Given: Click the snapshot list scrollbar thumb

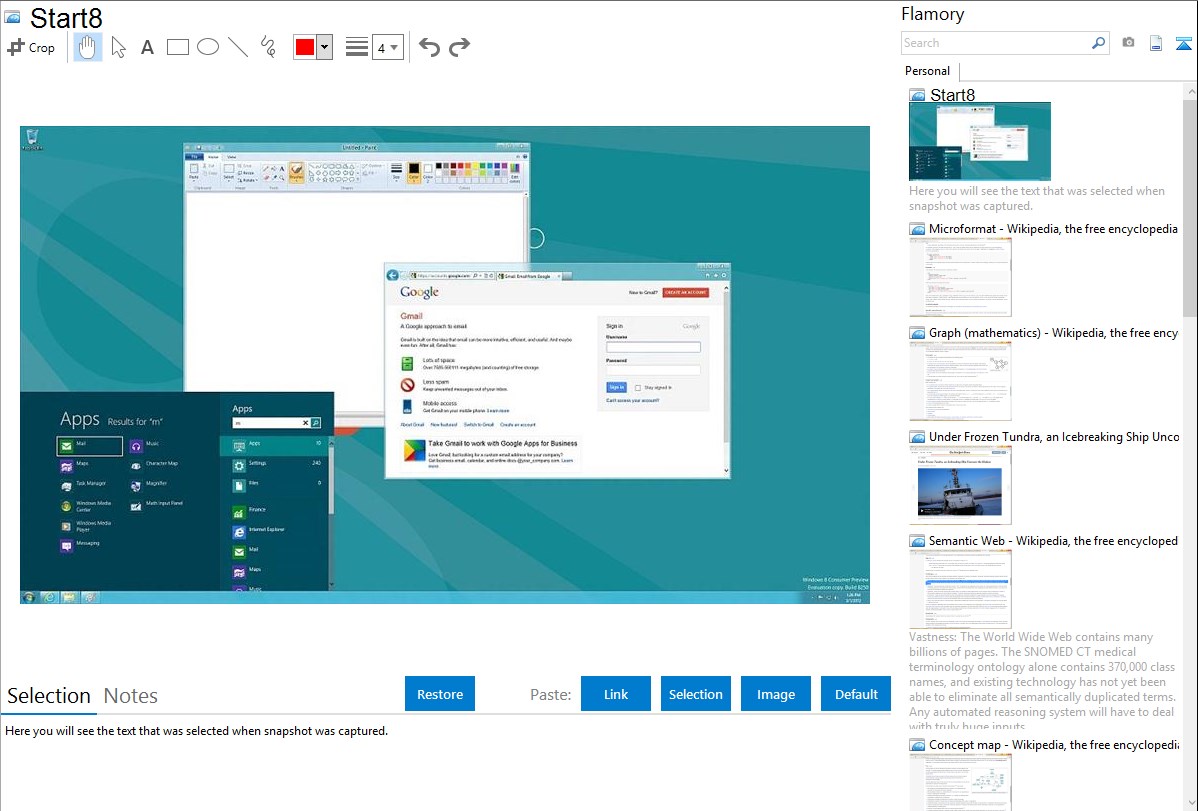Looking at the screenshot, I should coord(1190,208).
